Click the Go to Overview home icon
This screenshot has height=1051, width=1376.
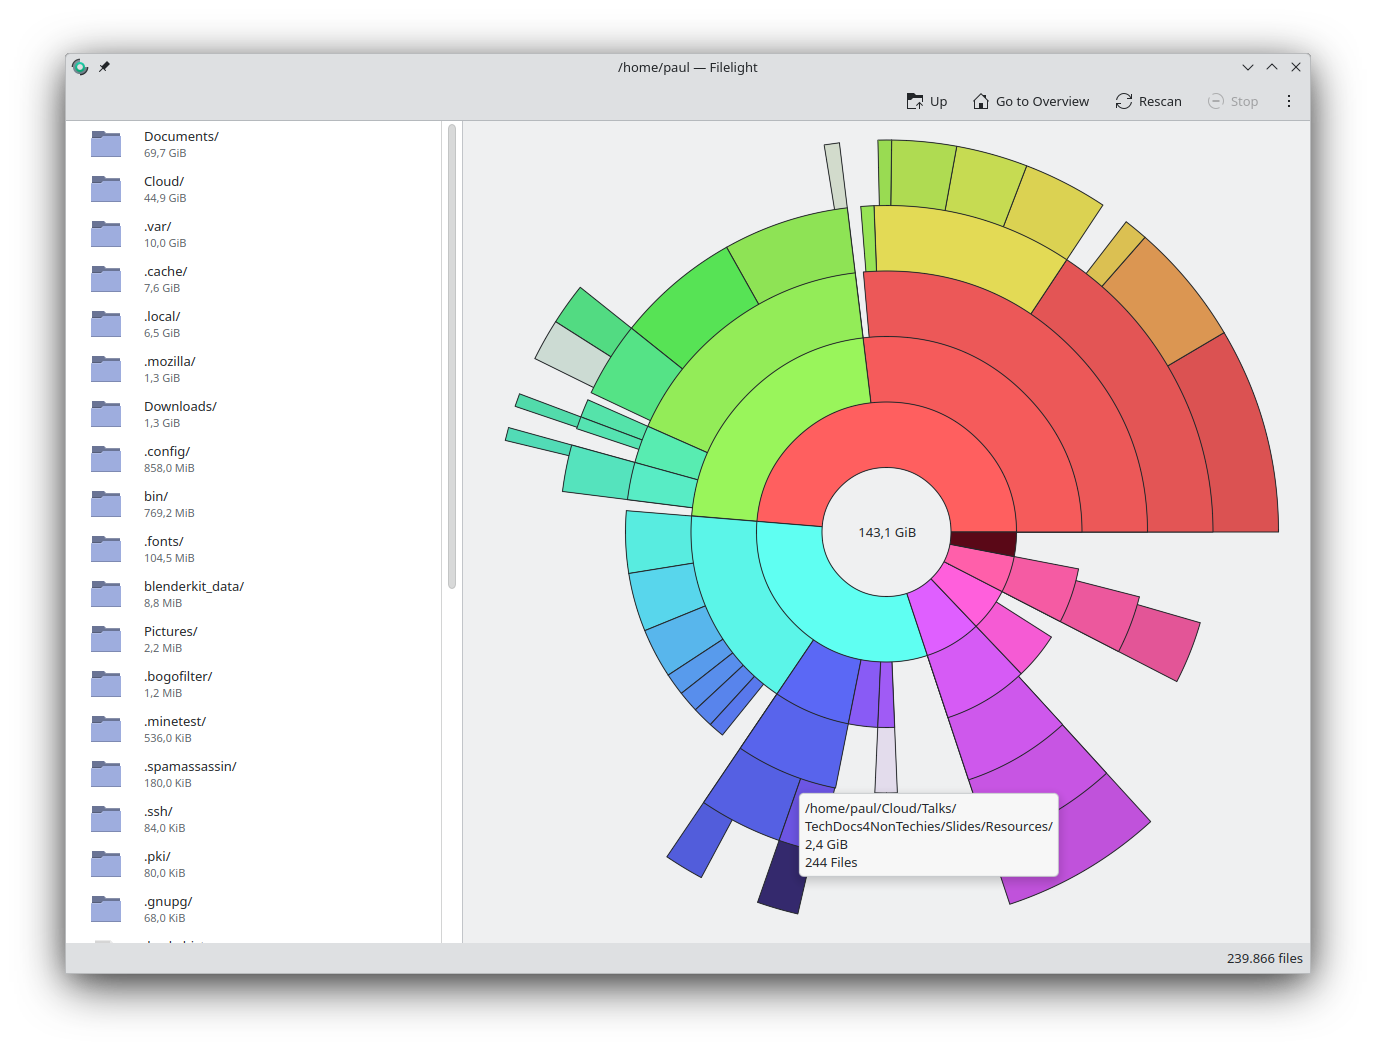pyautogui.click(x=981, y=101)
